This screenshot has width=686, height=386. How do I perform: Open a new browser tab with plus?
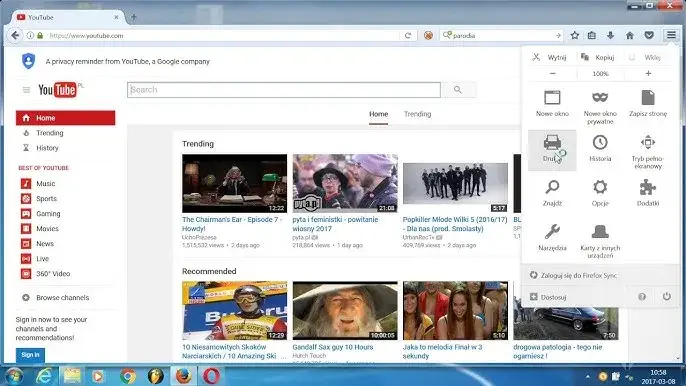click(134, 18)
